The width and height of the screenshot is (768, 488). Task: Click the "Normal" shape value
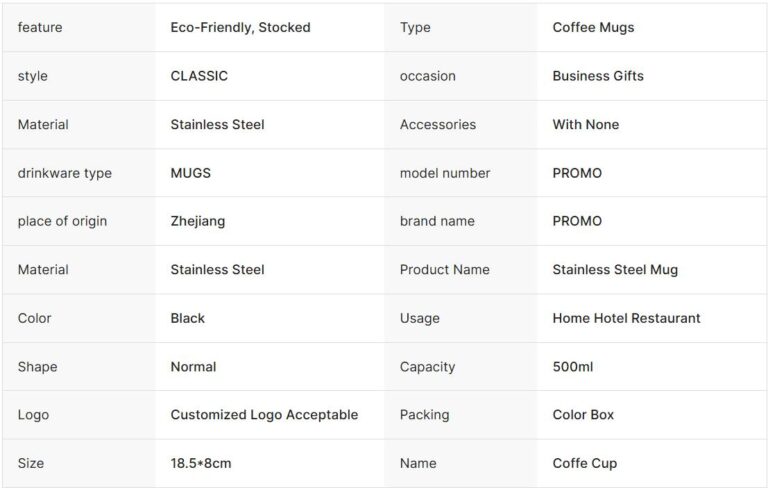pyautogui.click(x=193, y=367)
